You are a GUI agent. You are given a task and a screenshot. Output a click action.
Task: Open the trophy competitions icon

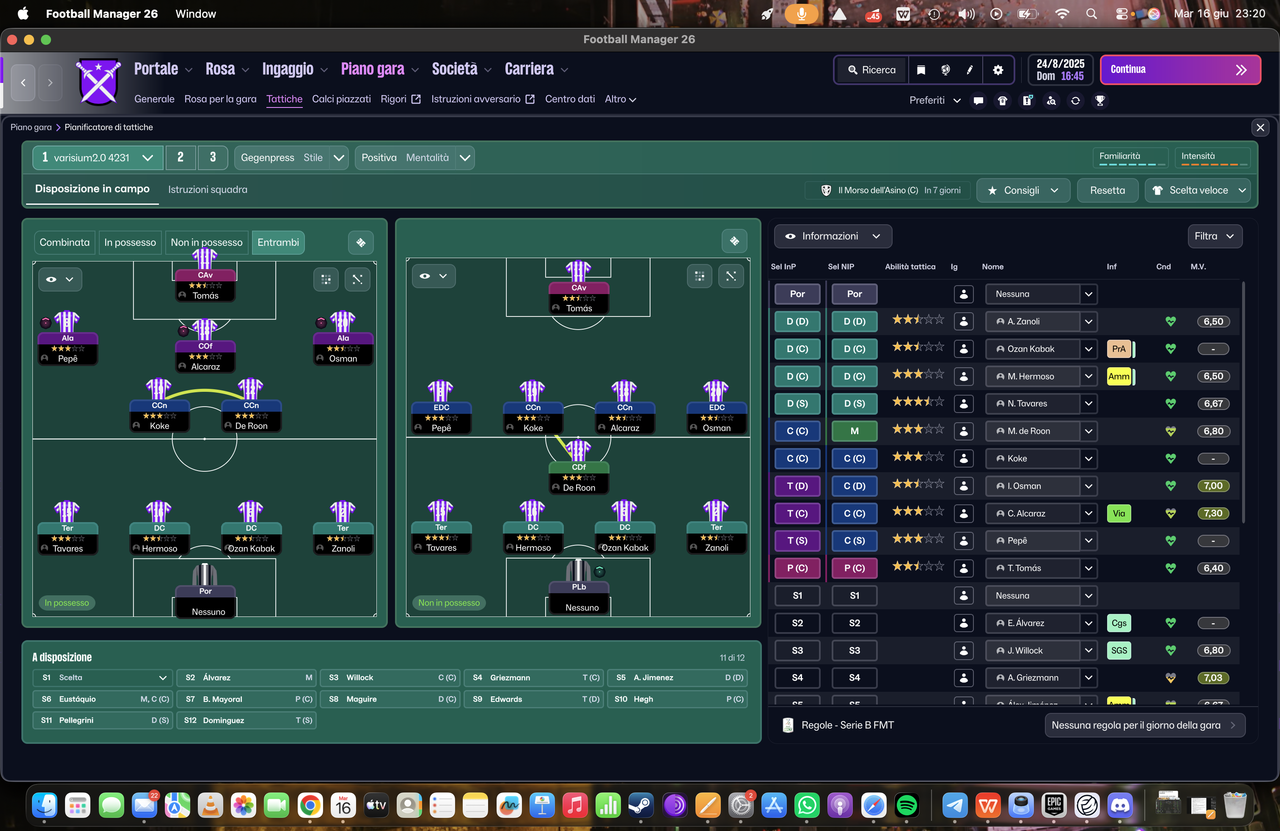click(x=1100, y=100)
